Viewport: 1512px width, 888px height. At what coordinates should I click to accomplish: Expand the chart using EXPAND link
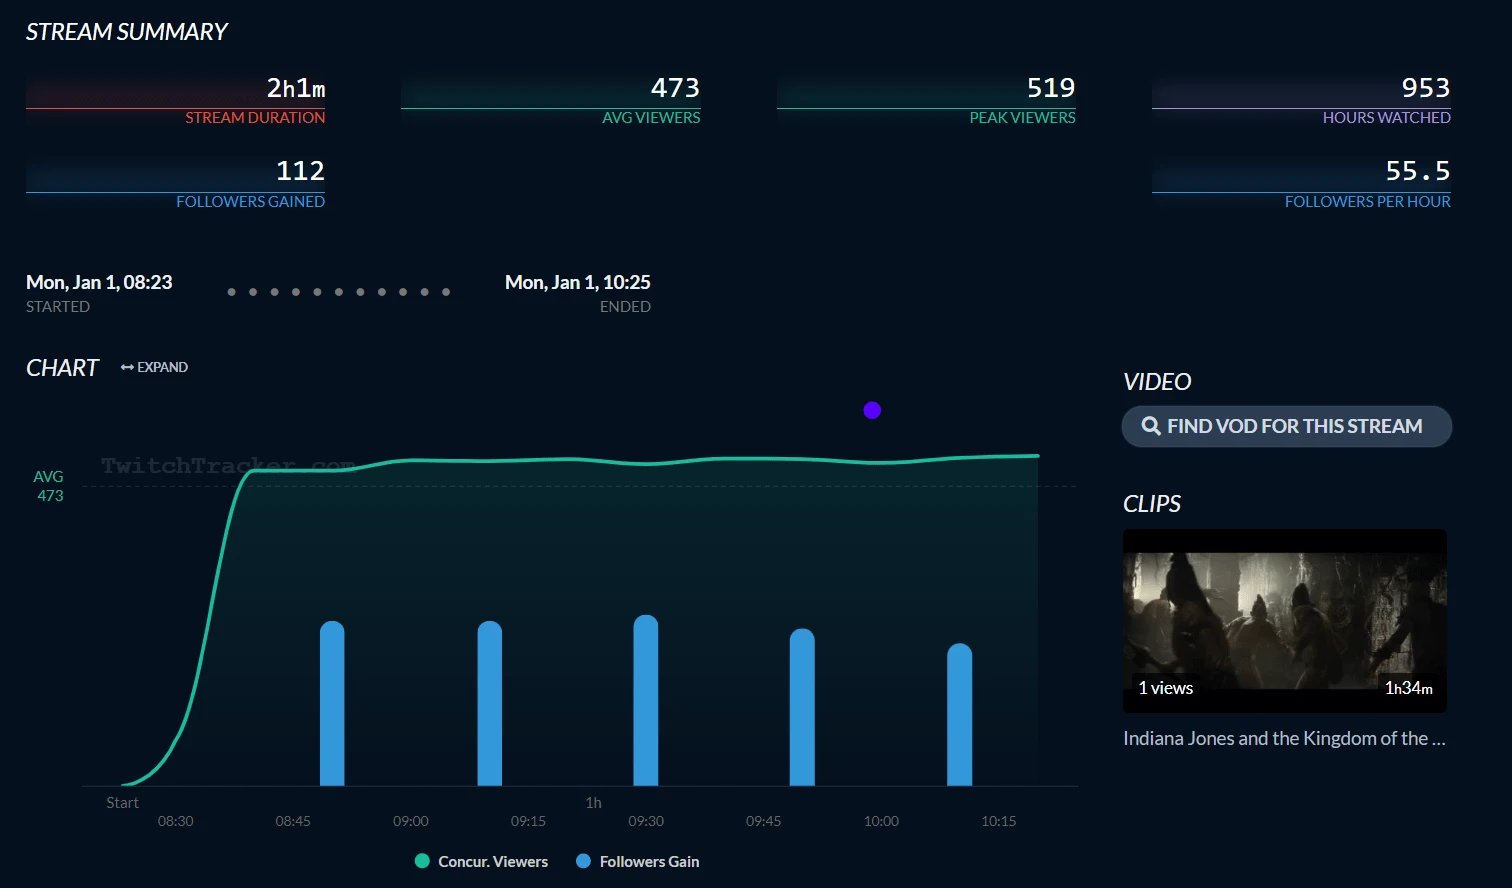[x=154, y=367]
